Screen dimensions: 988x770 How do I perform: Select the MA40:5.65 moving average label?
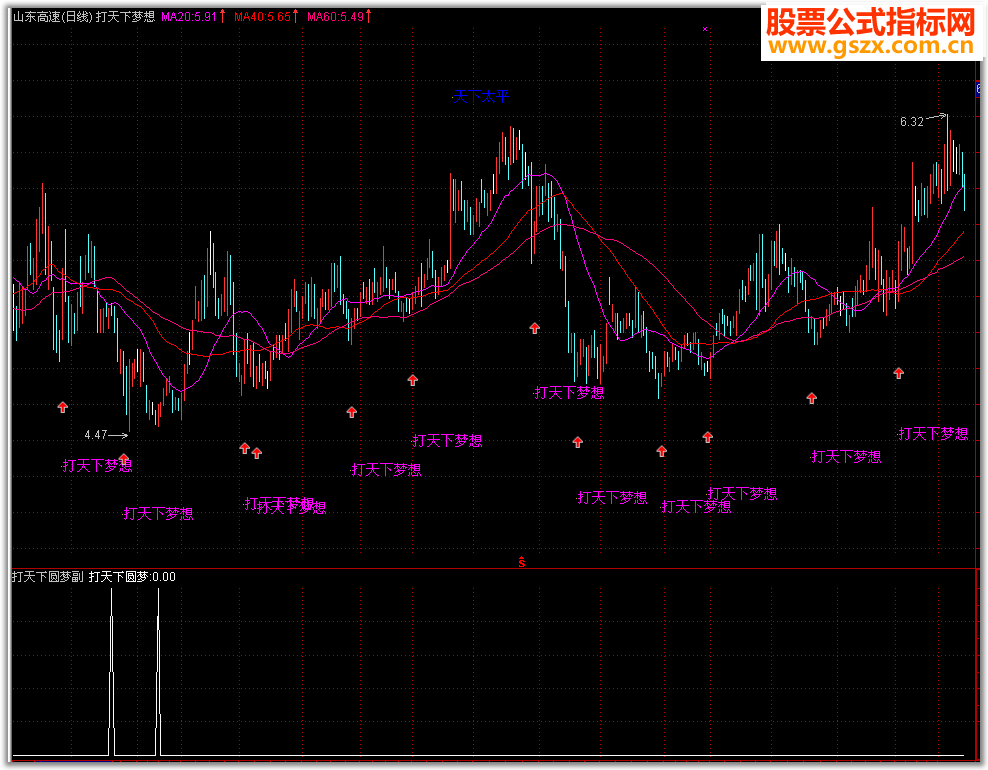263,17
